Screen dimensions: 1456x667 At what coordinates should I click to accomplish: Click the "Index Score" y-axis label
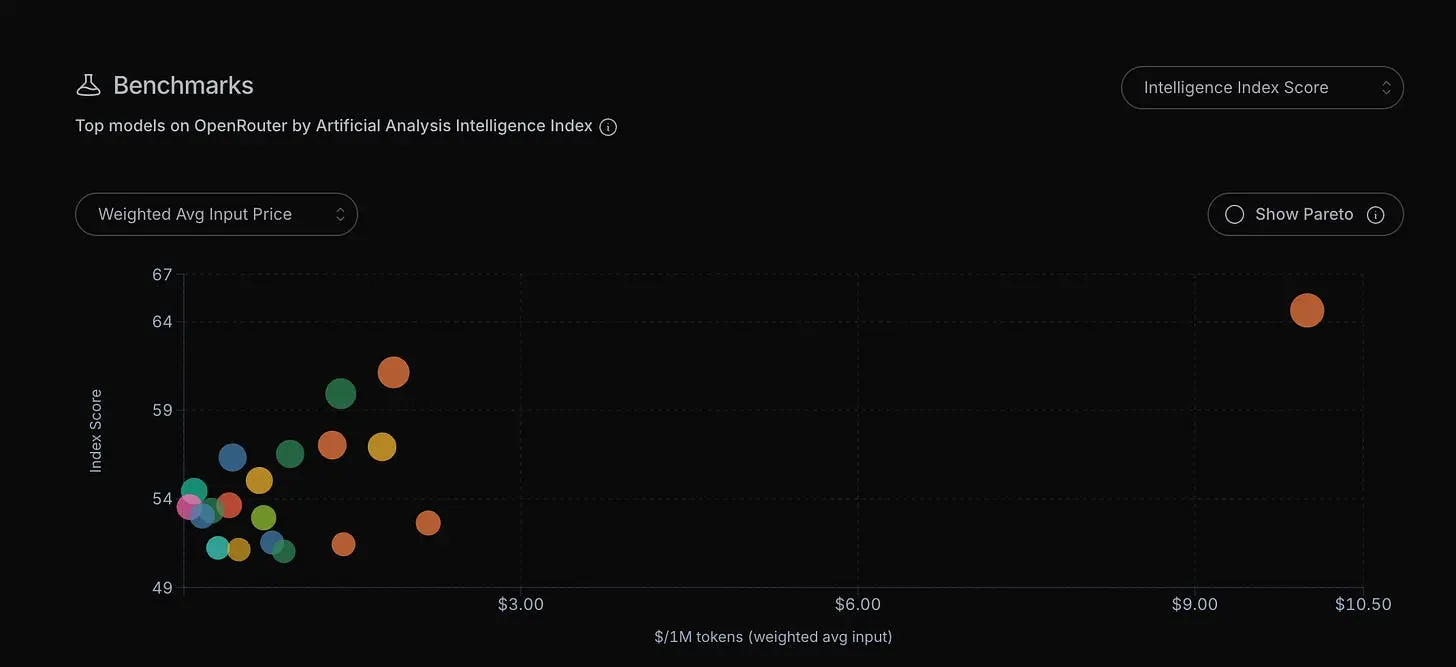point(96,431)
